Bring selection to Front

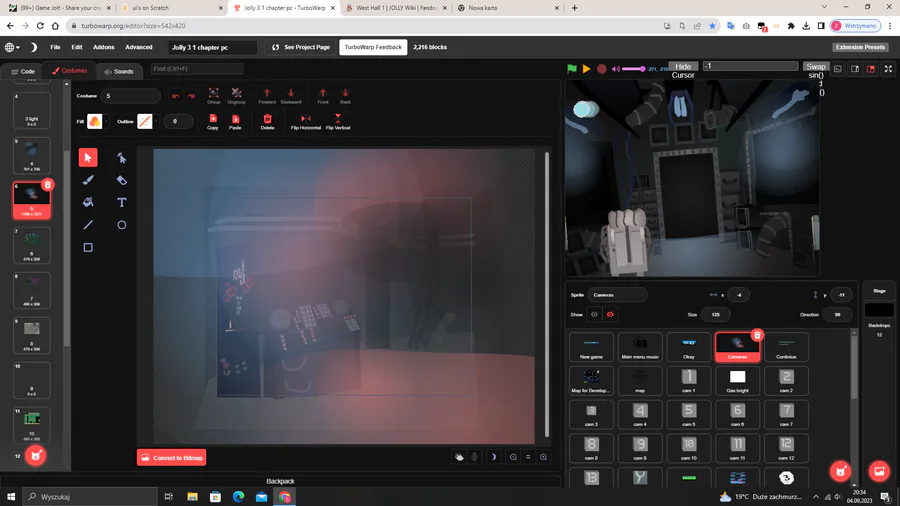[x=323, y=95]
